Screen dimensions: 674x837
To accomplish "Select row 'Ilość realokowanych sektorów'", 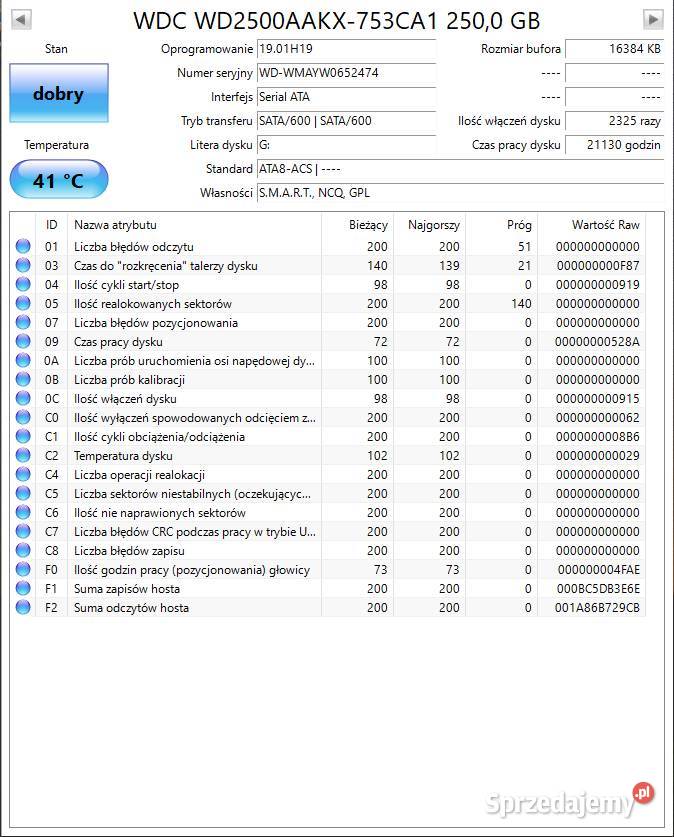I will pyautogui.click(x=328, y=303).
